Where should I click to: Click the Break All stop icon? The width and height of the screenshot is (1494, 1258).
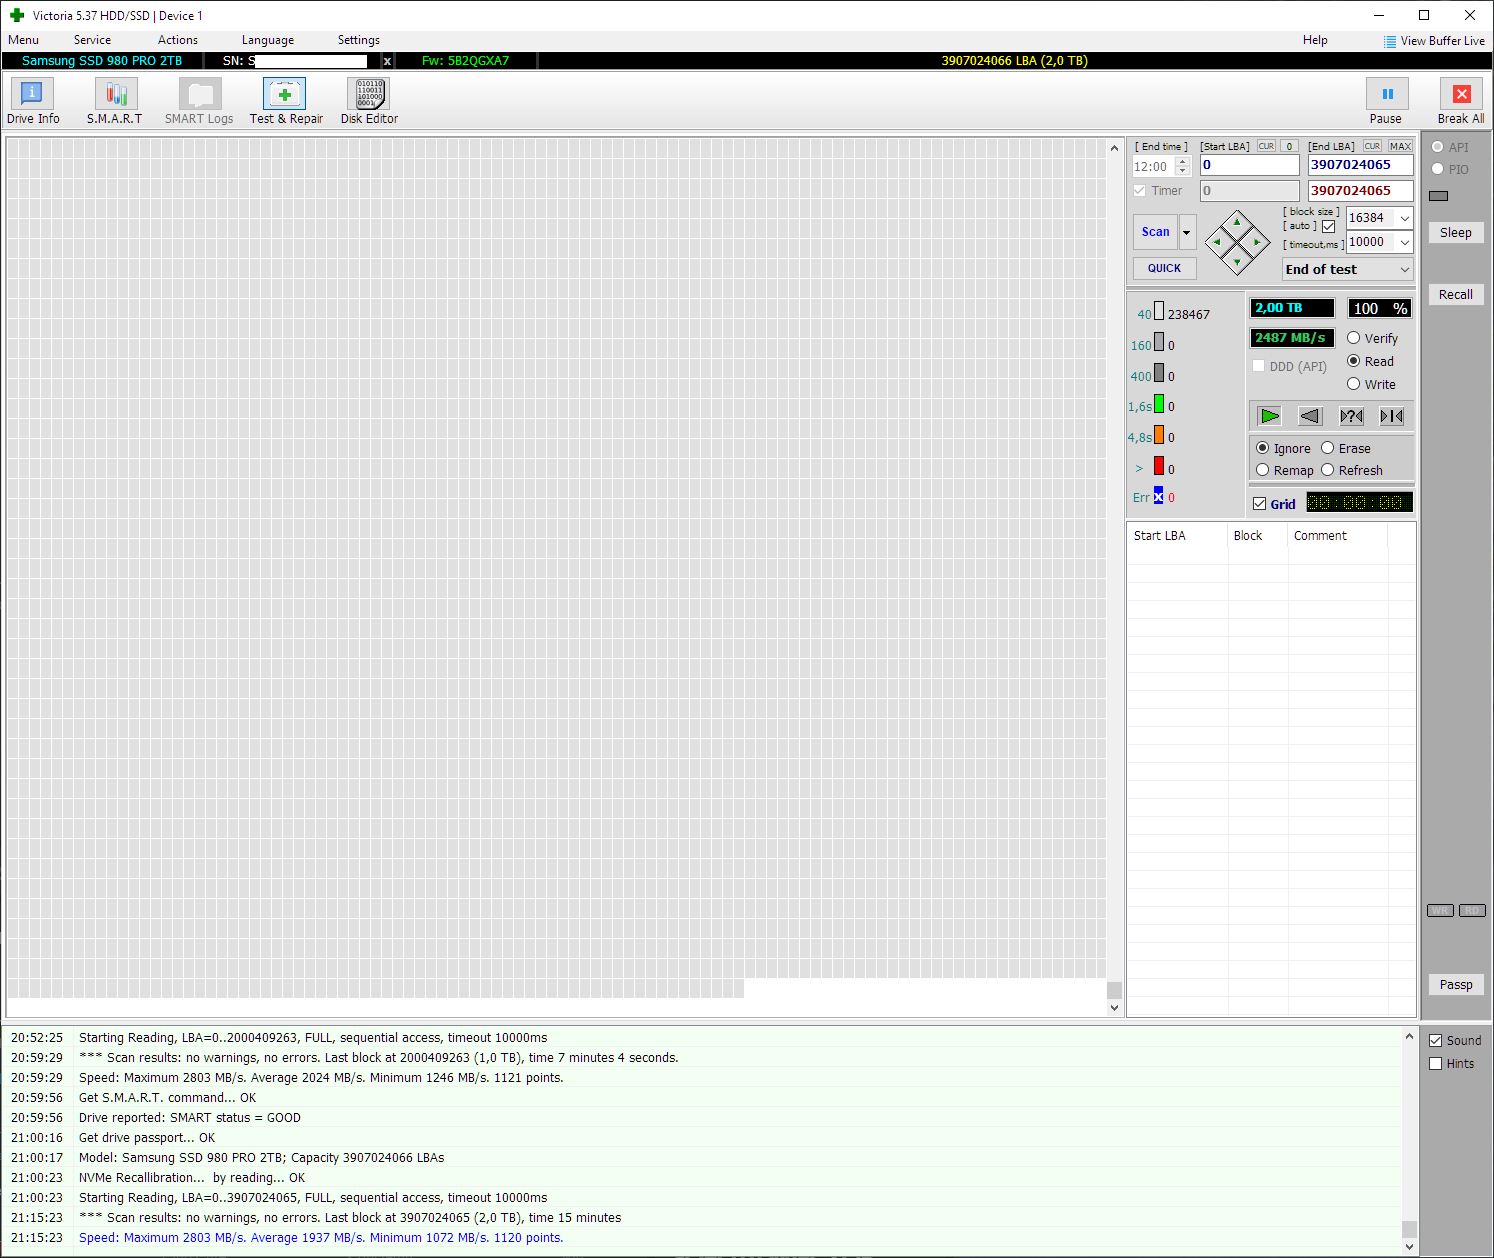(x=1461, y=94)
